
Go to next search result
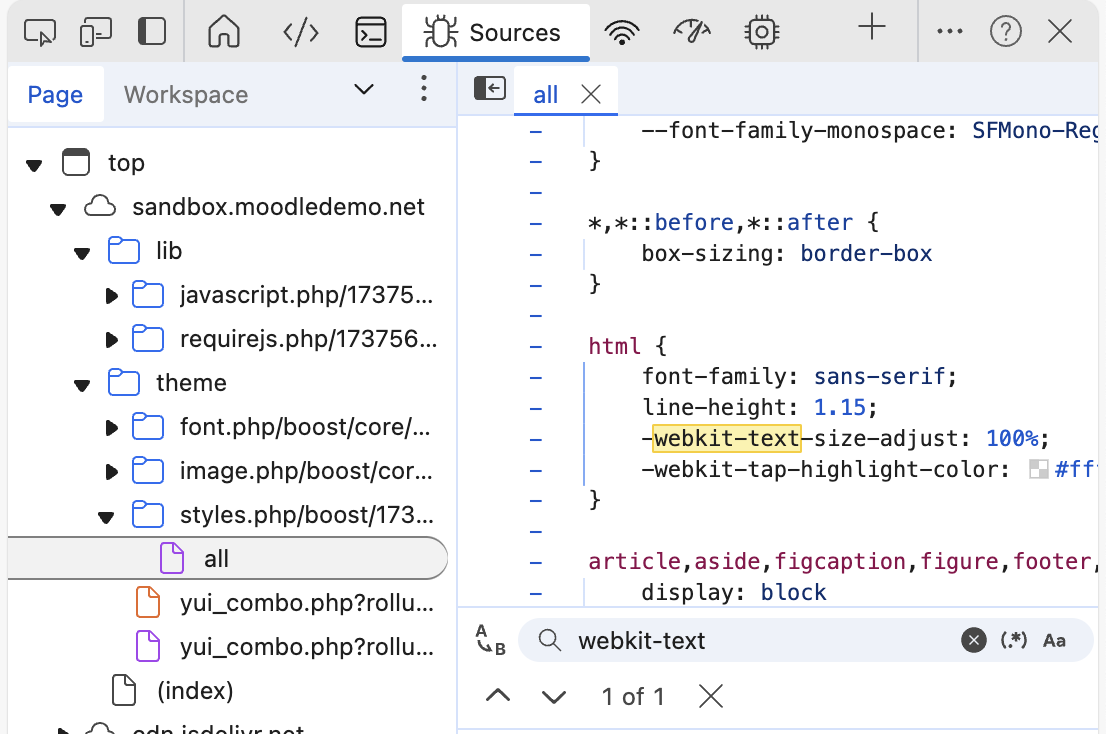point(554,697)
